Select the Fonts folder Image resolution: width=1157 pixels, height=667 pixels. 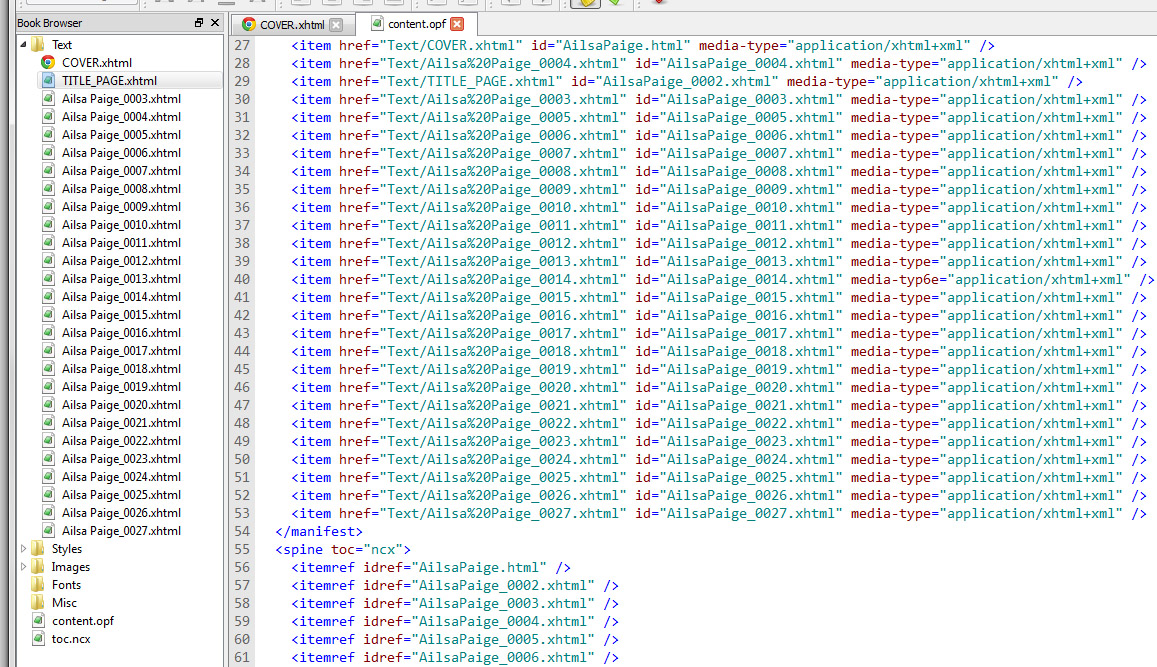66,584
